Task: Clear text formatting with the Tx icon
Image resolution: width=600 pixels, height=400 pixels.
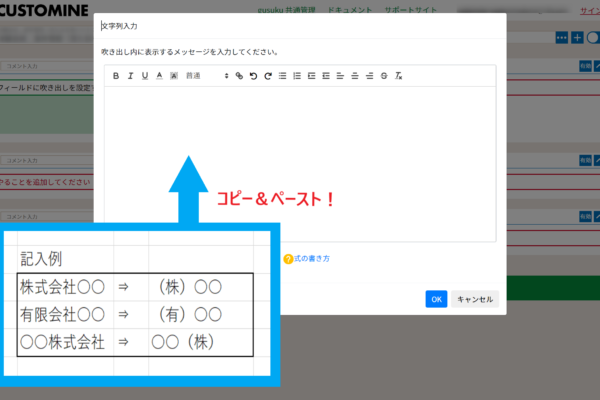Action: coord(399,76)
